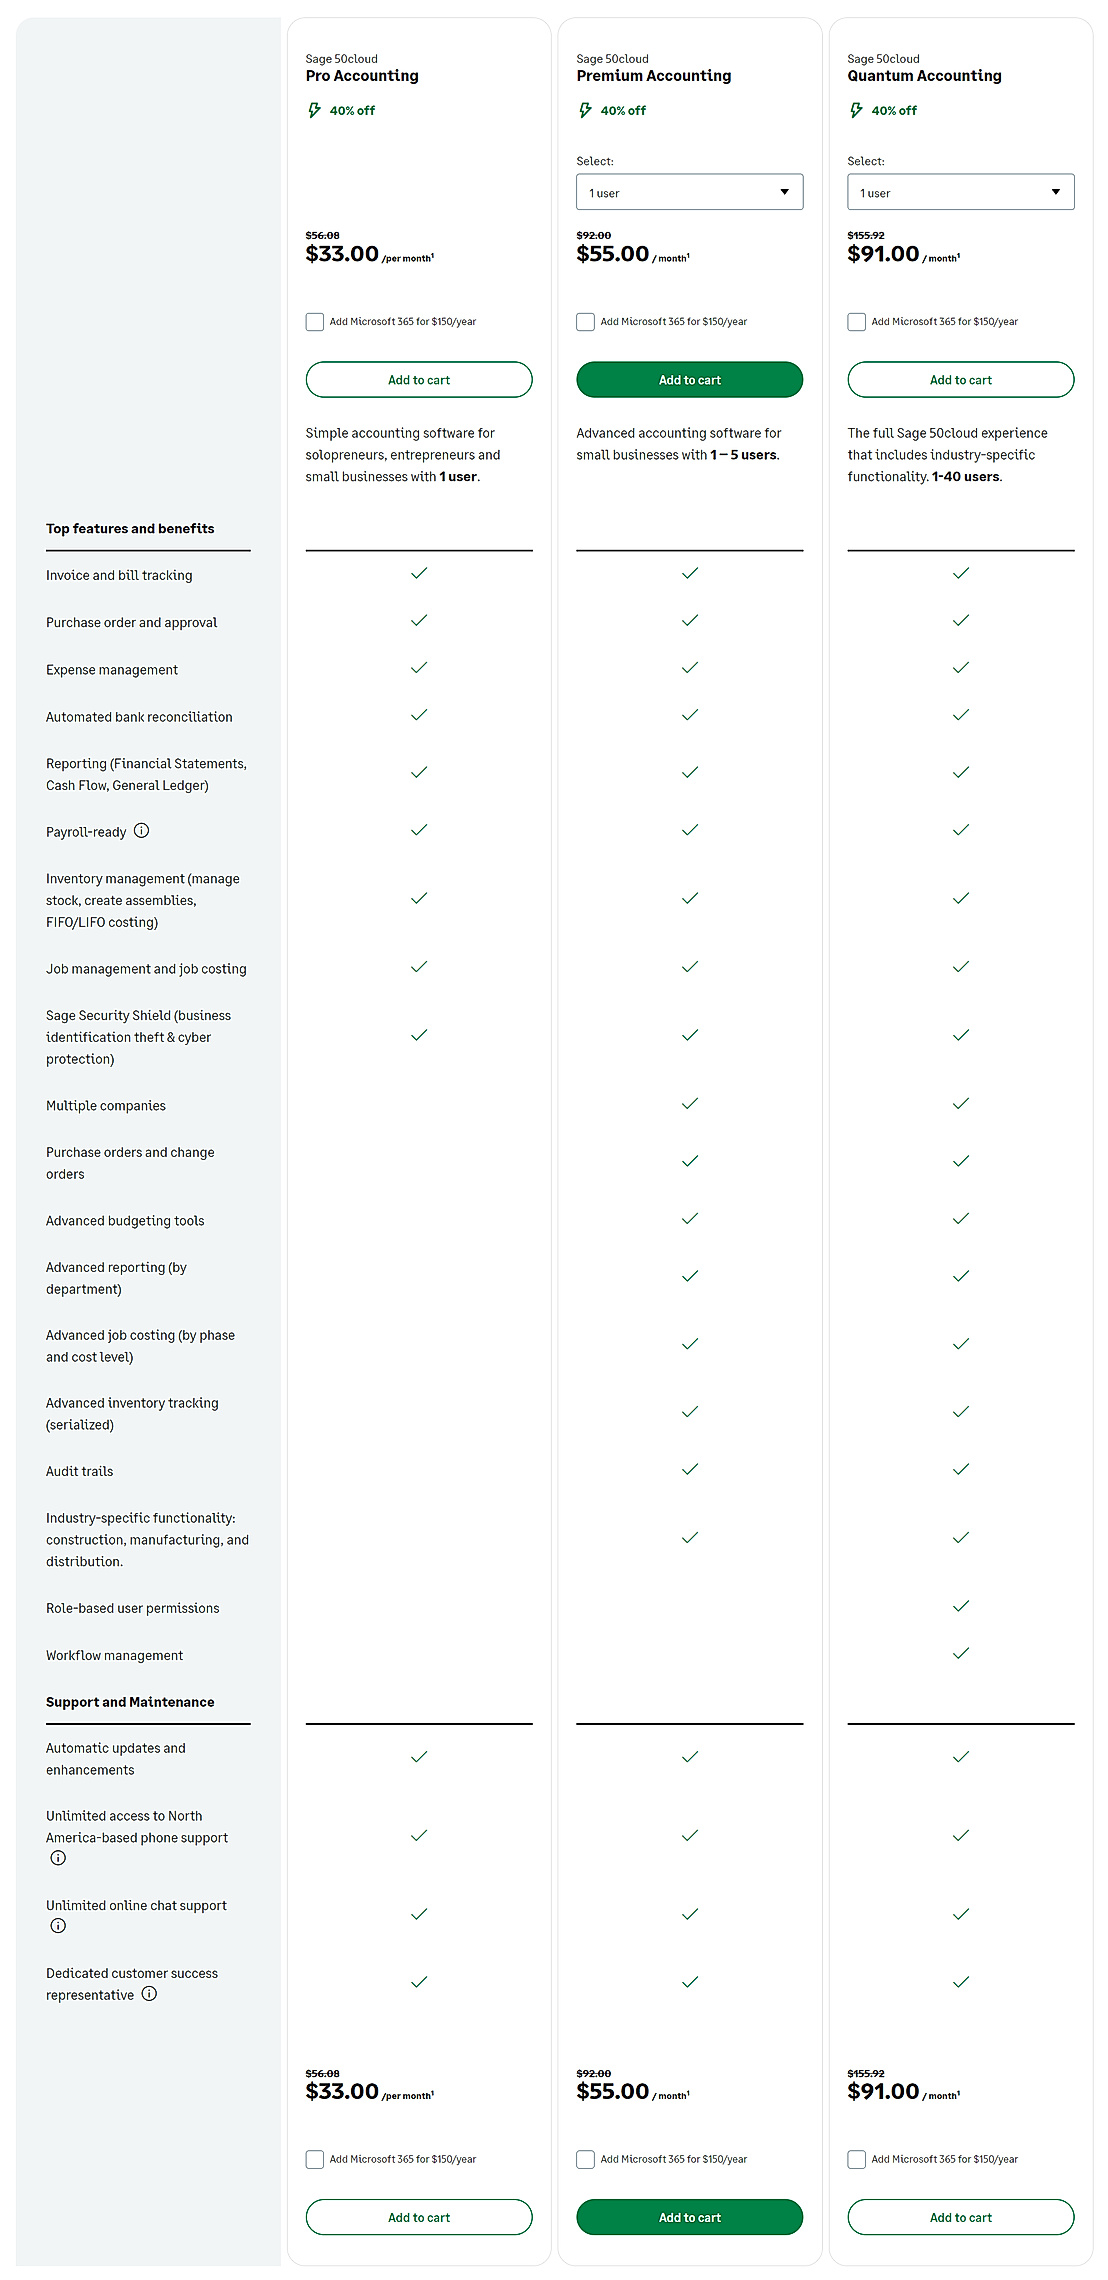Add Quantum Accounting to cart

[960, 379]
